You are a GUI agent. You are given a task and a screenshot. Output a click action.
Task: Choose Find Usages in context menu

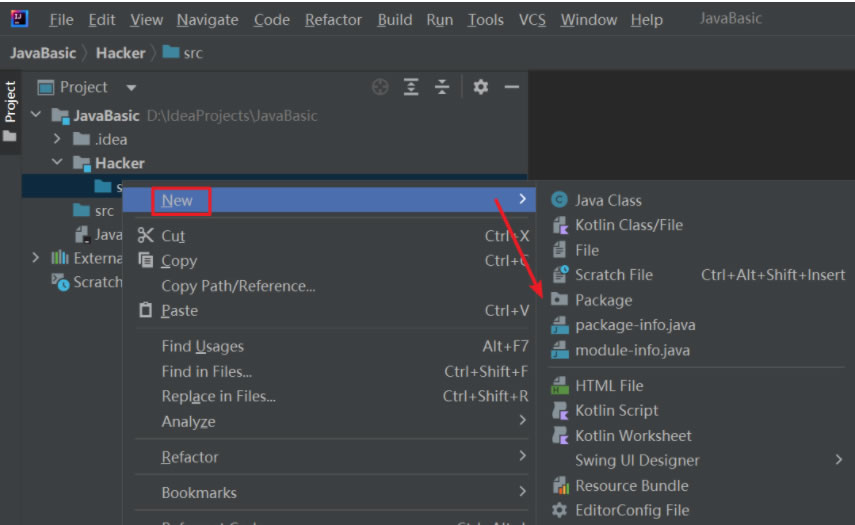click(202, 346)
